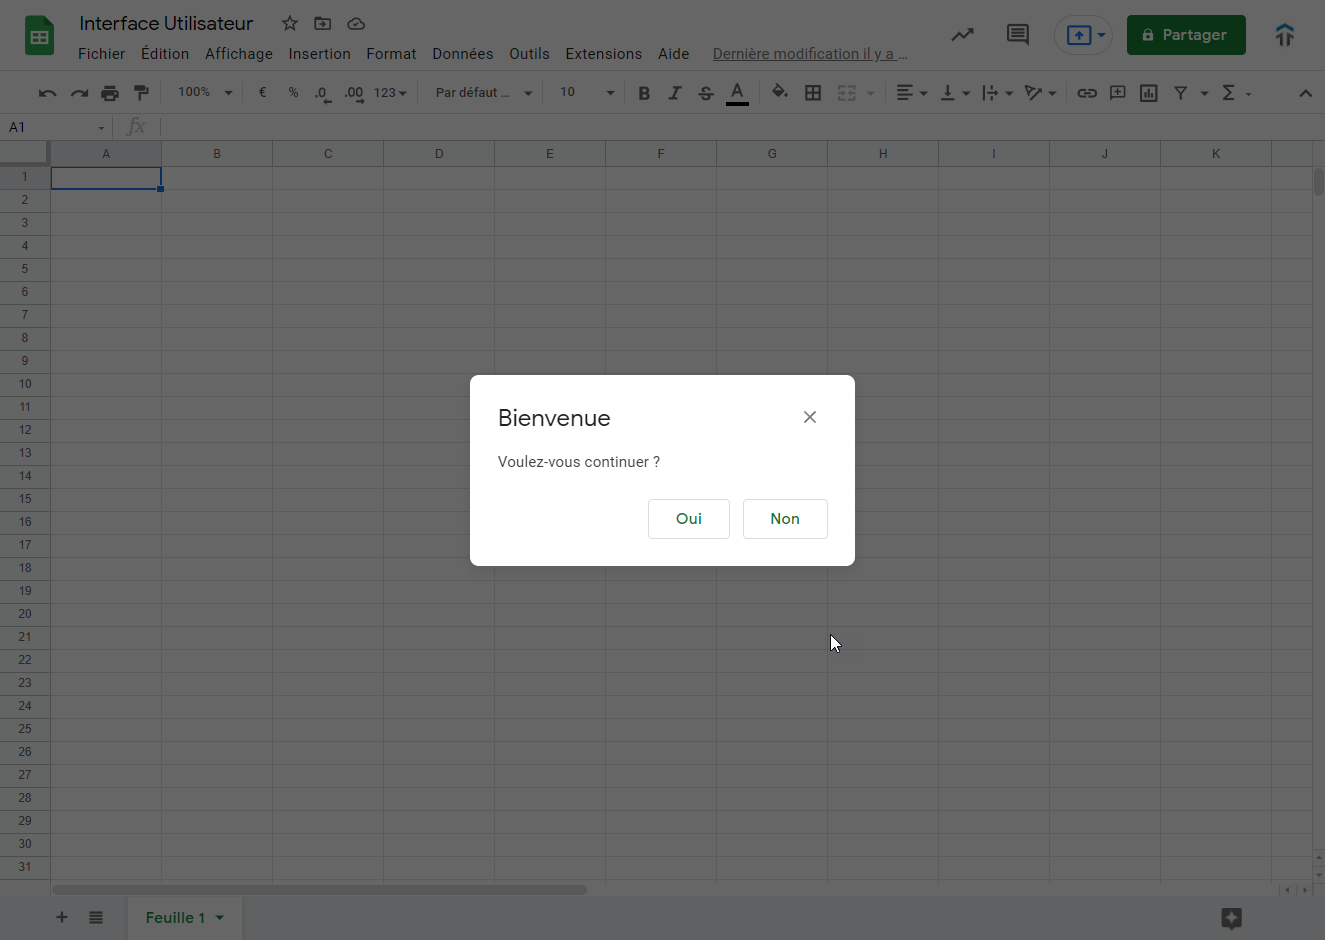Click the move to folder icon
The height and width of the screenshot is (940, 1325).
[x=323, y=23]
